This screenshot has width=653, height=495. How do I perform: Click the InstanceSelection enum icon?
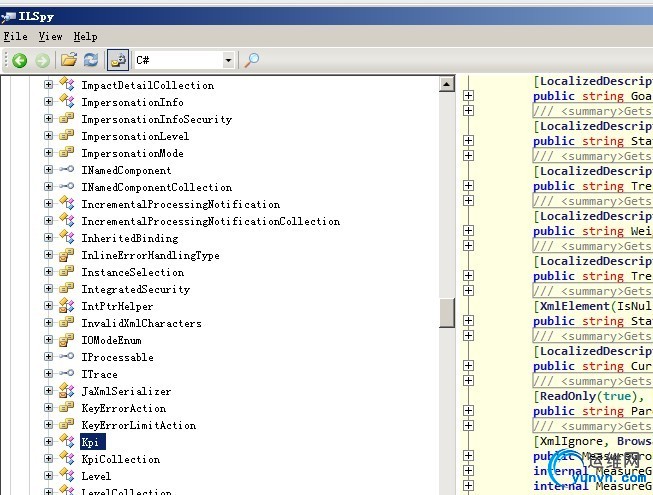(x=67, y=271)
